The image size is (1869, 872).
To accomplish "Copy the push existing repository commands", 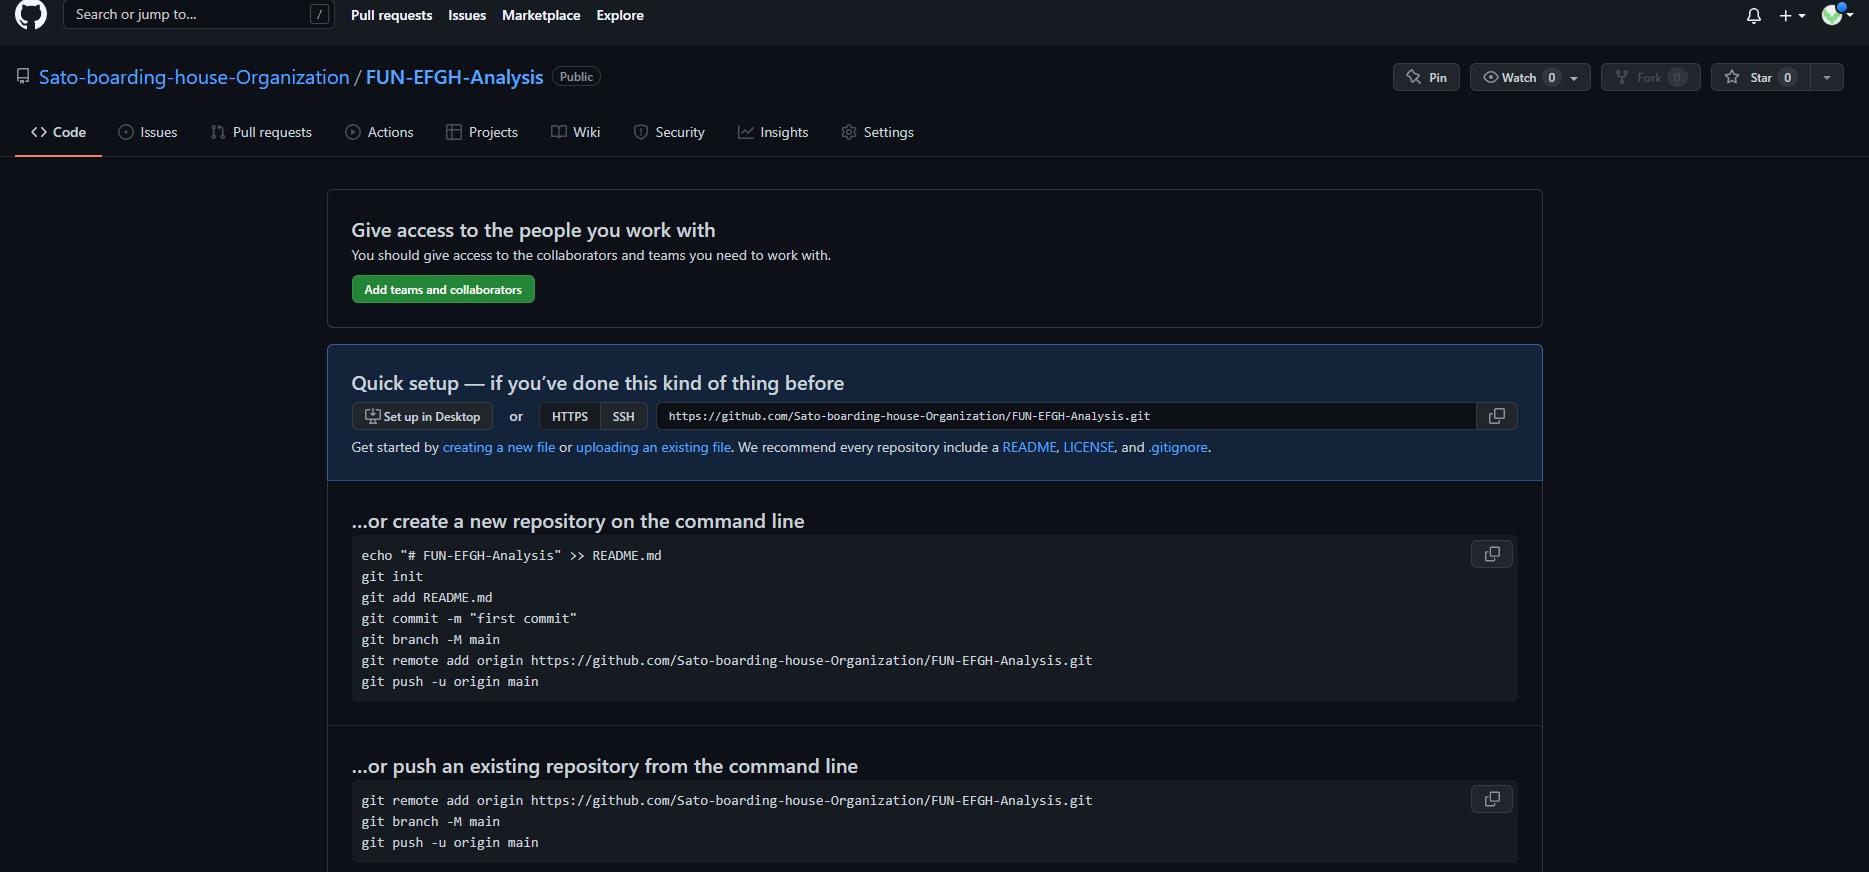I will tap(1491, 799).
